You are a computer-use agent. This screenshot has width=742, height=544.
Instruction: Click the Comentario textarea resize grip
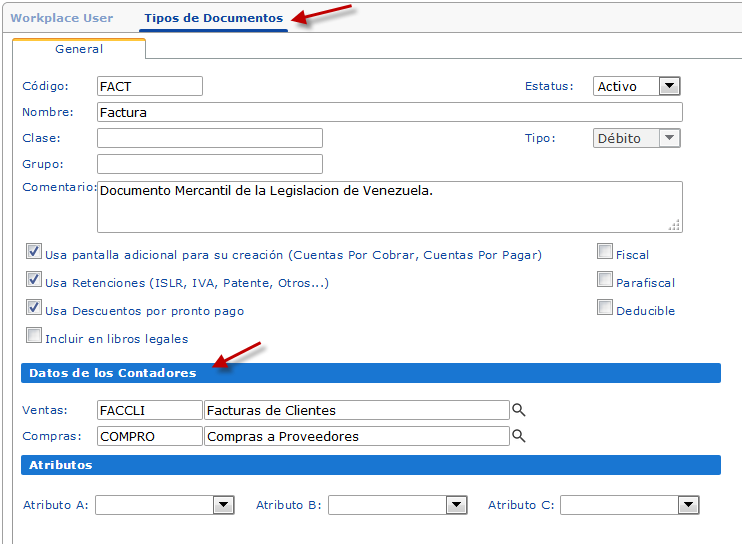click(674, 225)
